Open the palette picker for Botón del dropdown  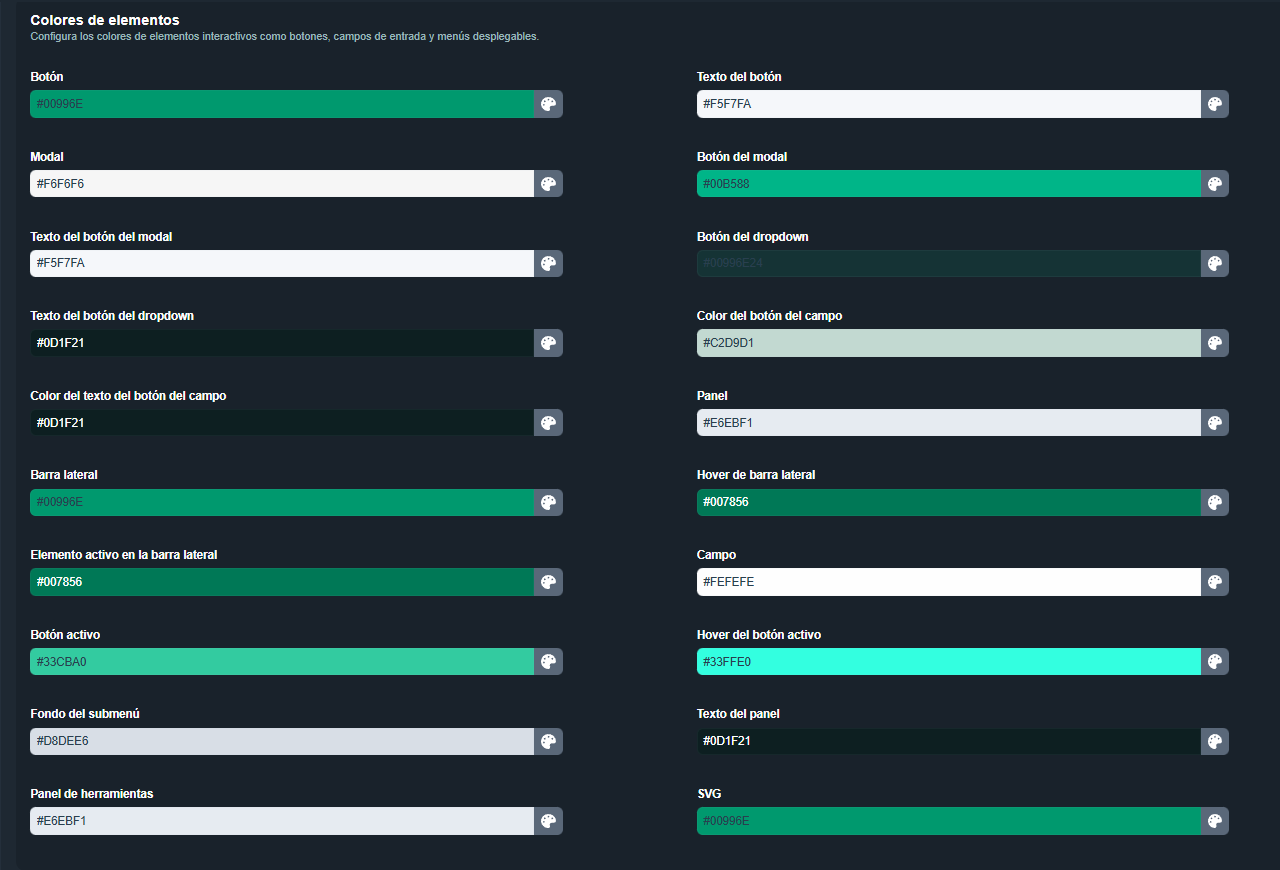[x=1215, y=263]
